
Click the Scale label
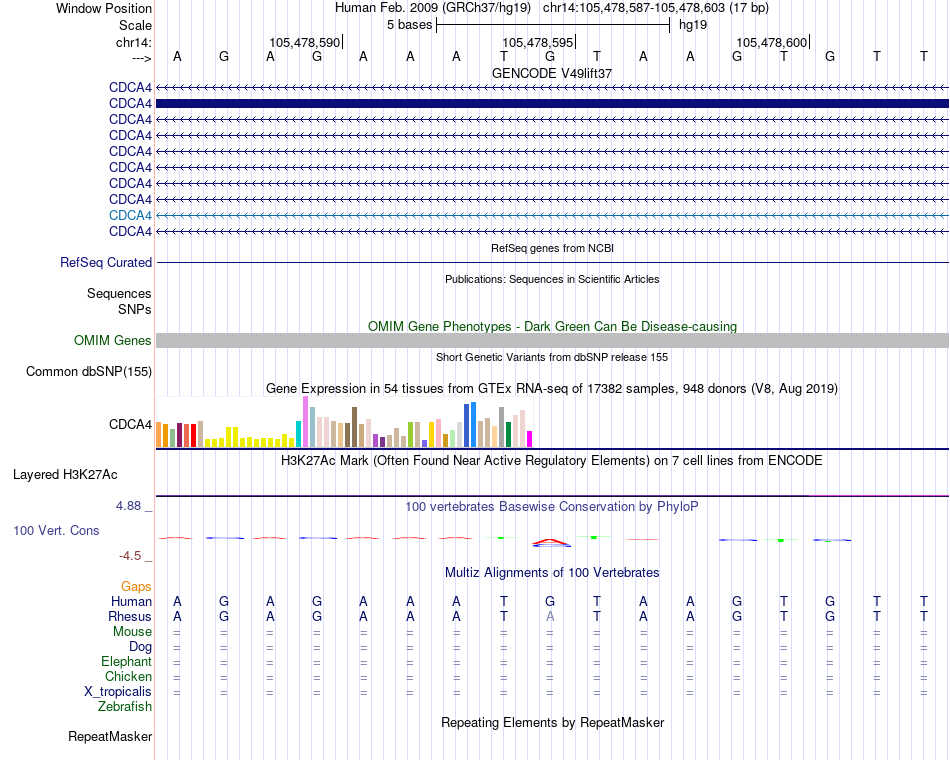coord(136,25)
